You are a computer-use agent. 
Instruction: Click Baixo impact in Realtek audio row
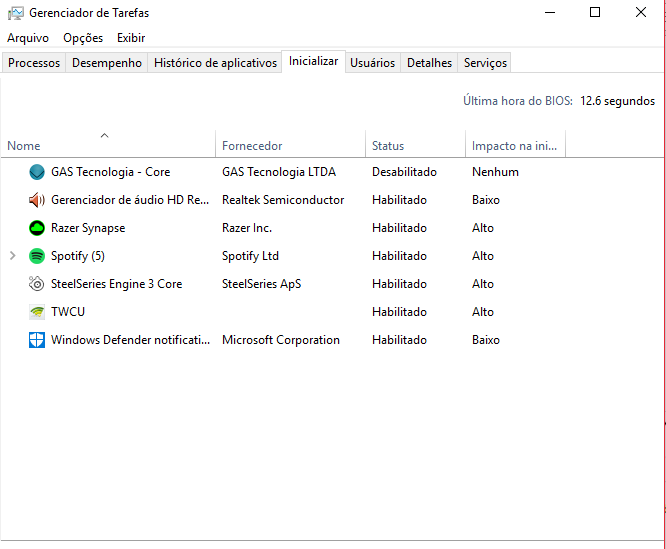[x=486, y=200]
